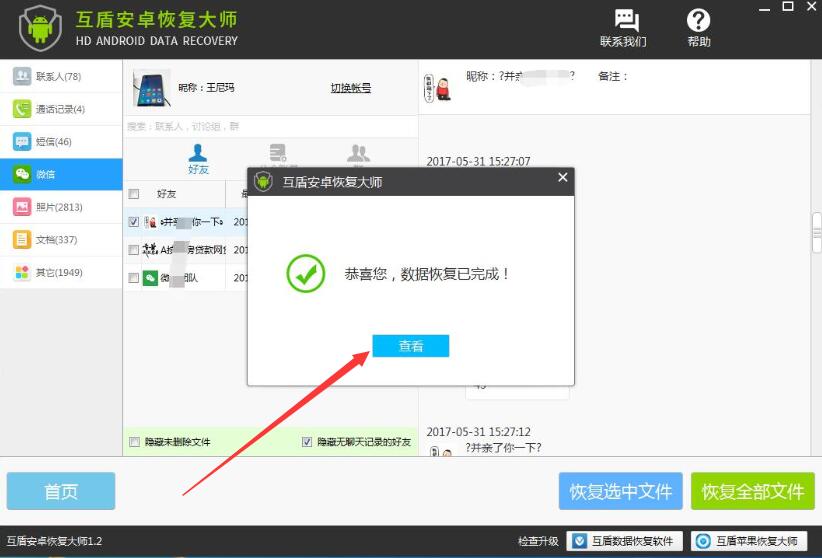
Task: Select 短信(46) messages category
Action: (61, 142)
